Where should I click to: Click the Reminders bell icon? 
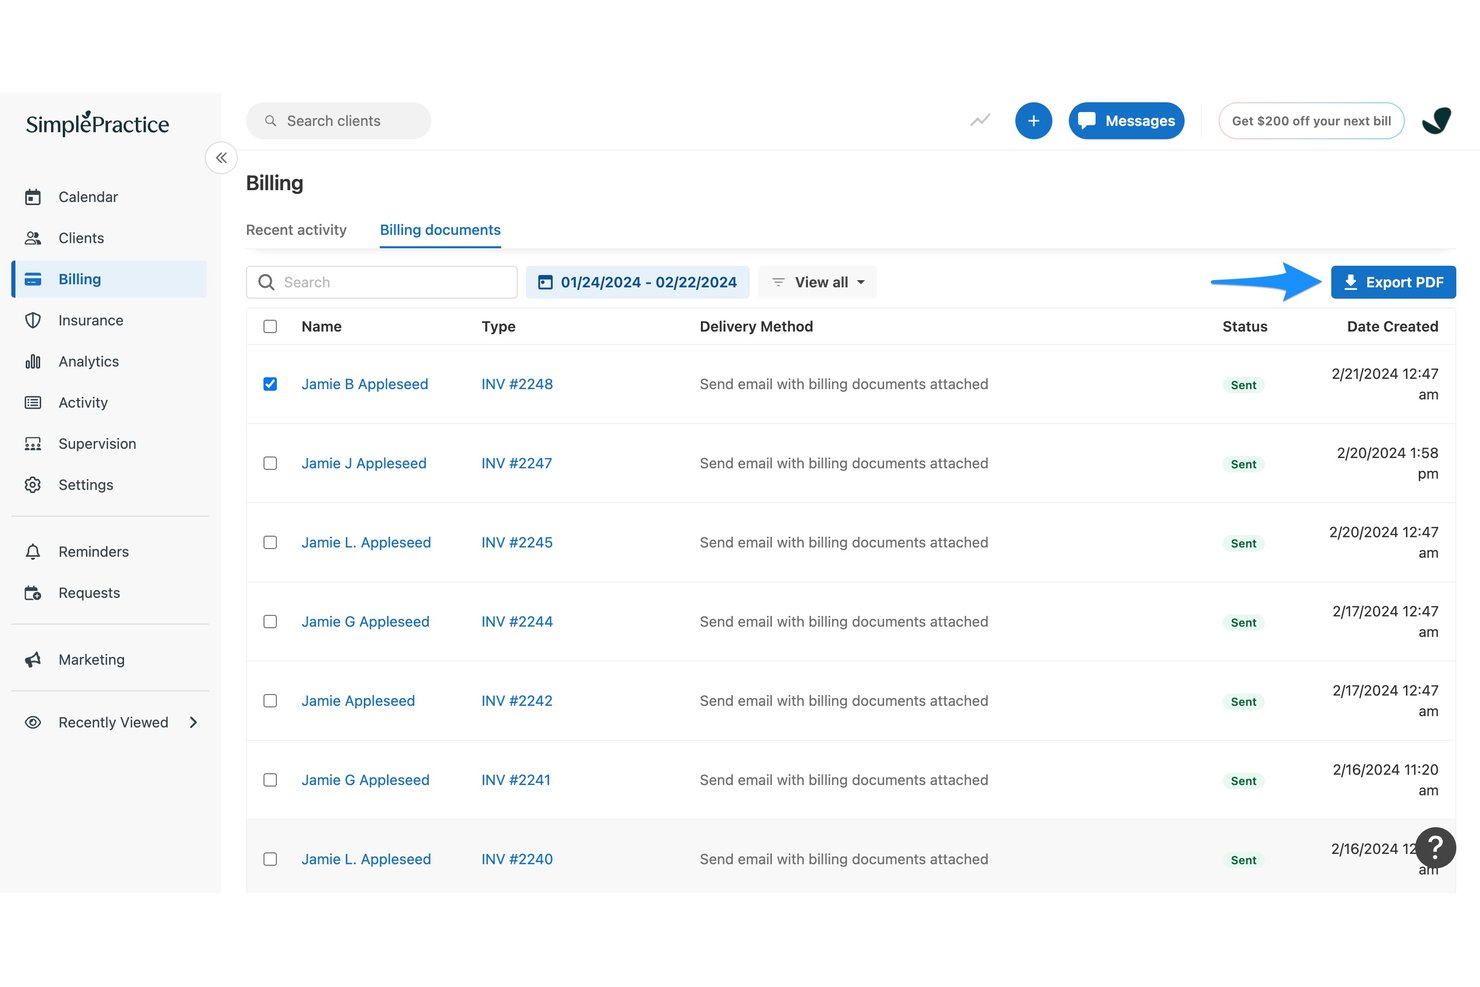[33, 551]
